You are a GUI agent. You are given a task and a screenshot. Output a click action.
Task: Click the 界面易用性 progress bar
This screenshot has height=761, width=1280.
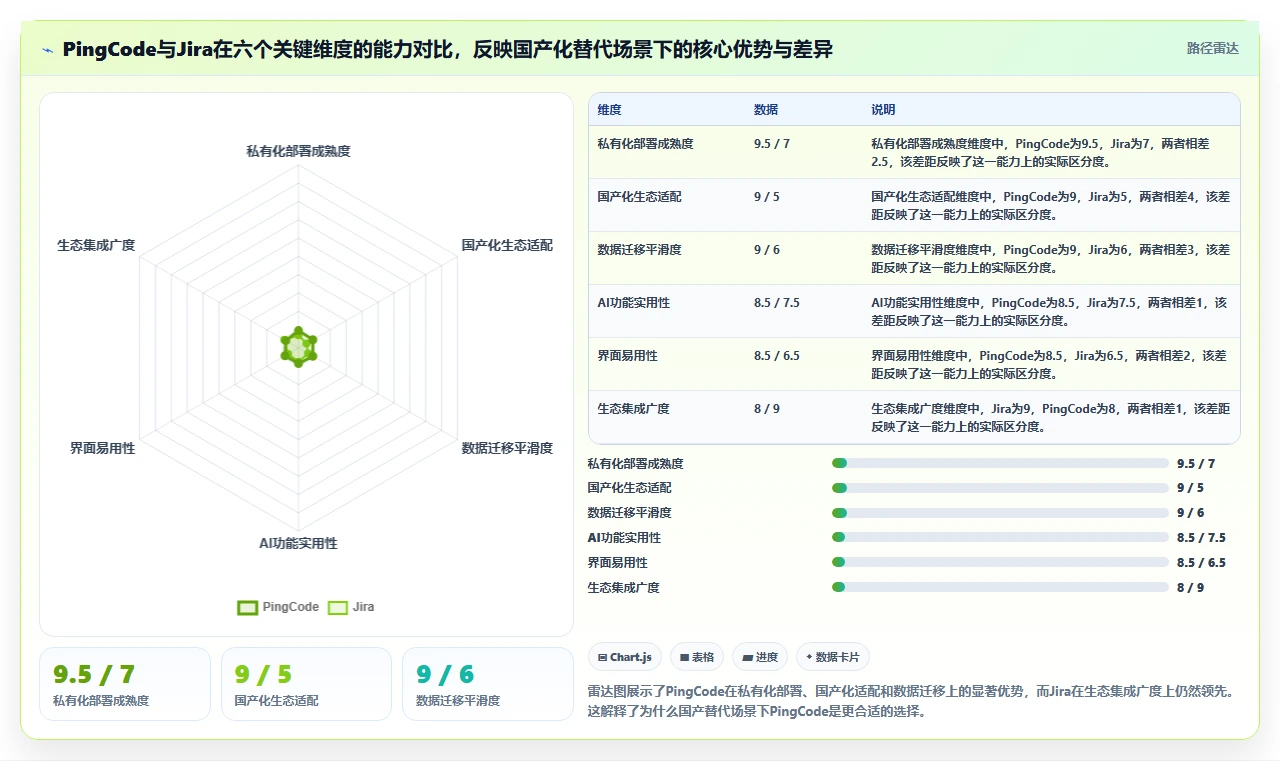point(1000,562)
